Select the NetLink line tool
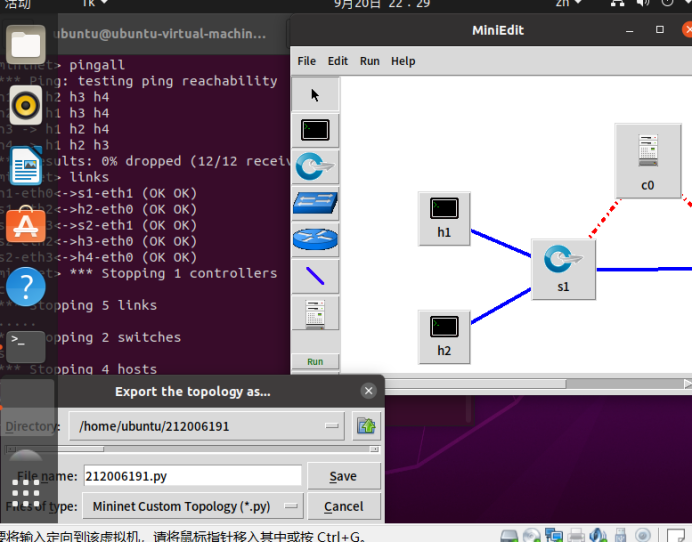Screen dimensions: 692x542 315,276
